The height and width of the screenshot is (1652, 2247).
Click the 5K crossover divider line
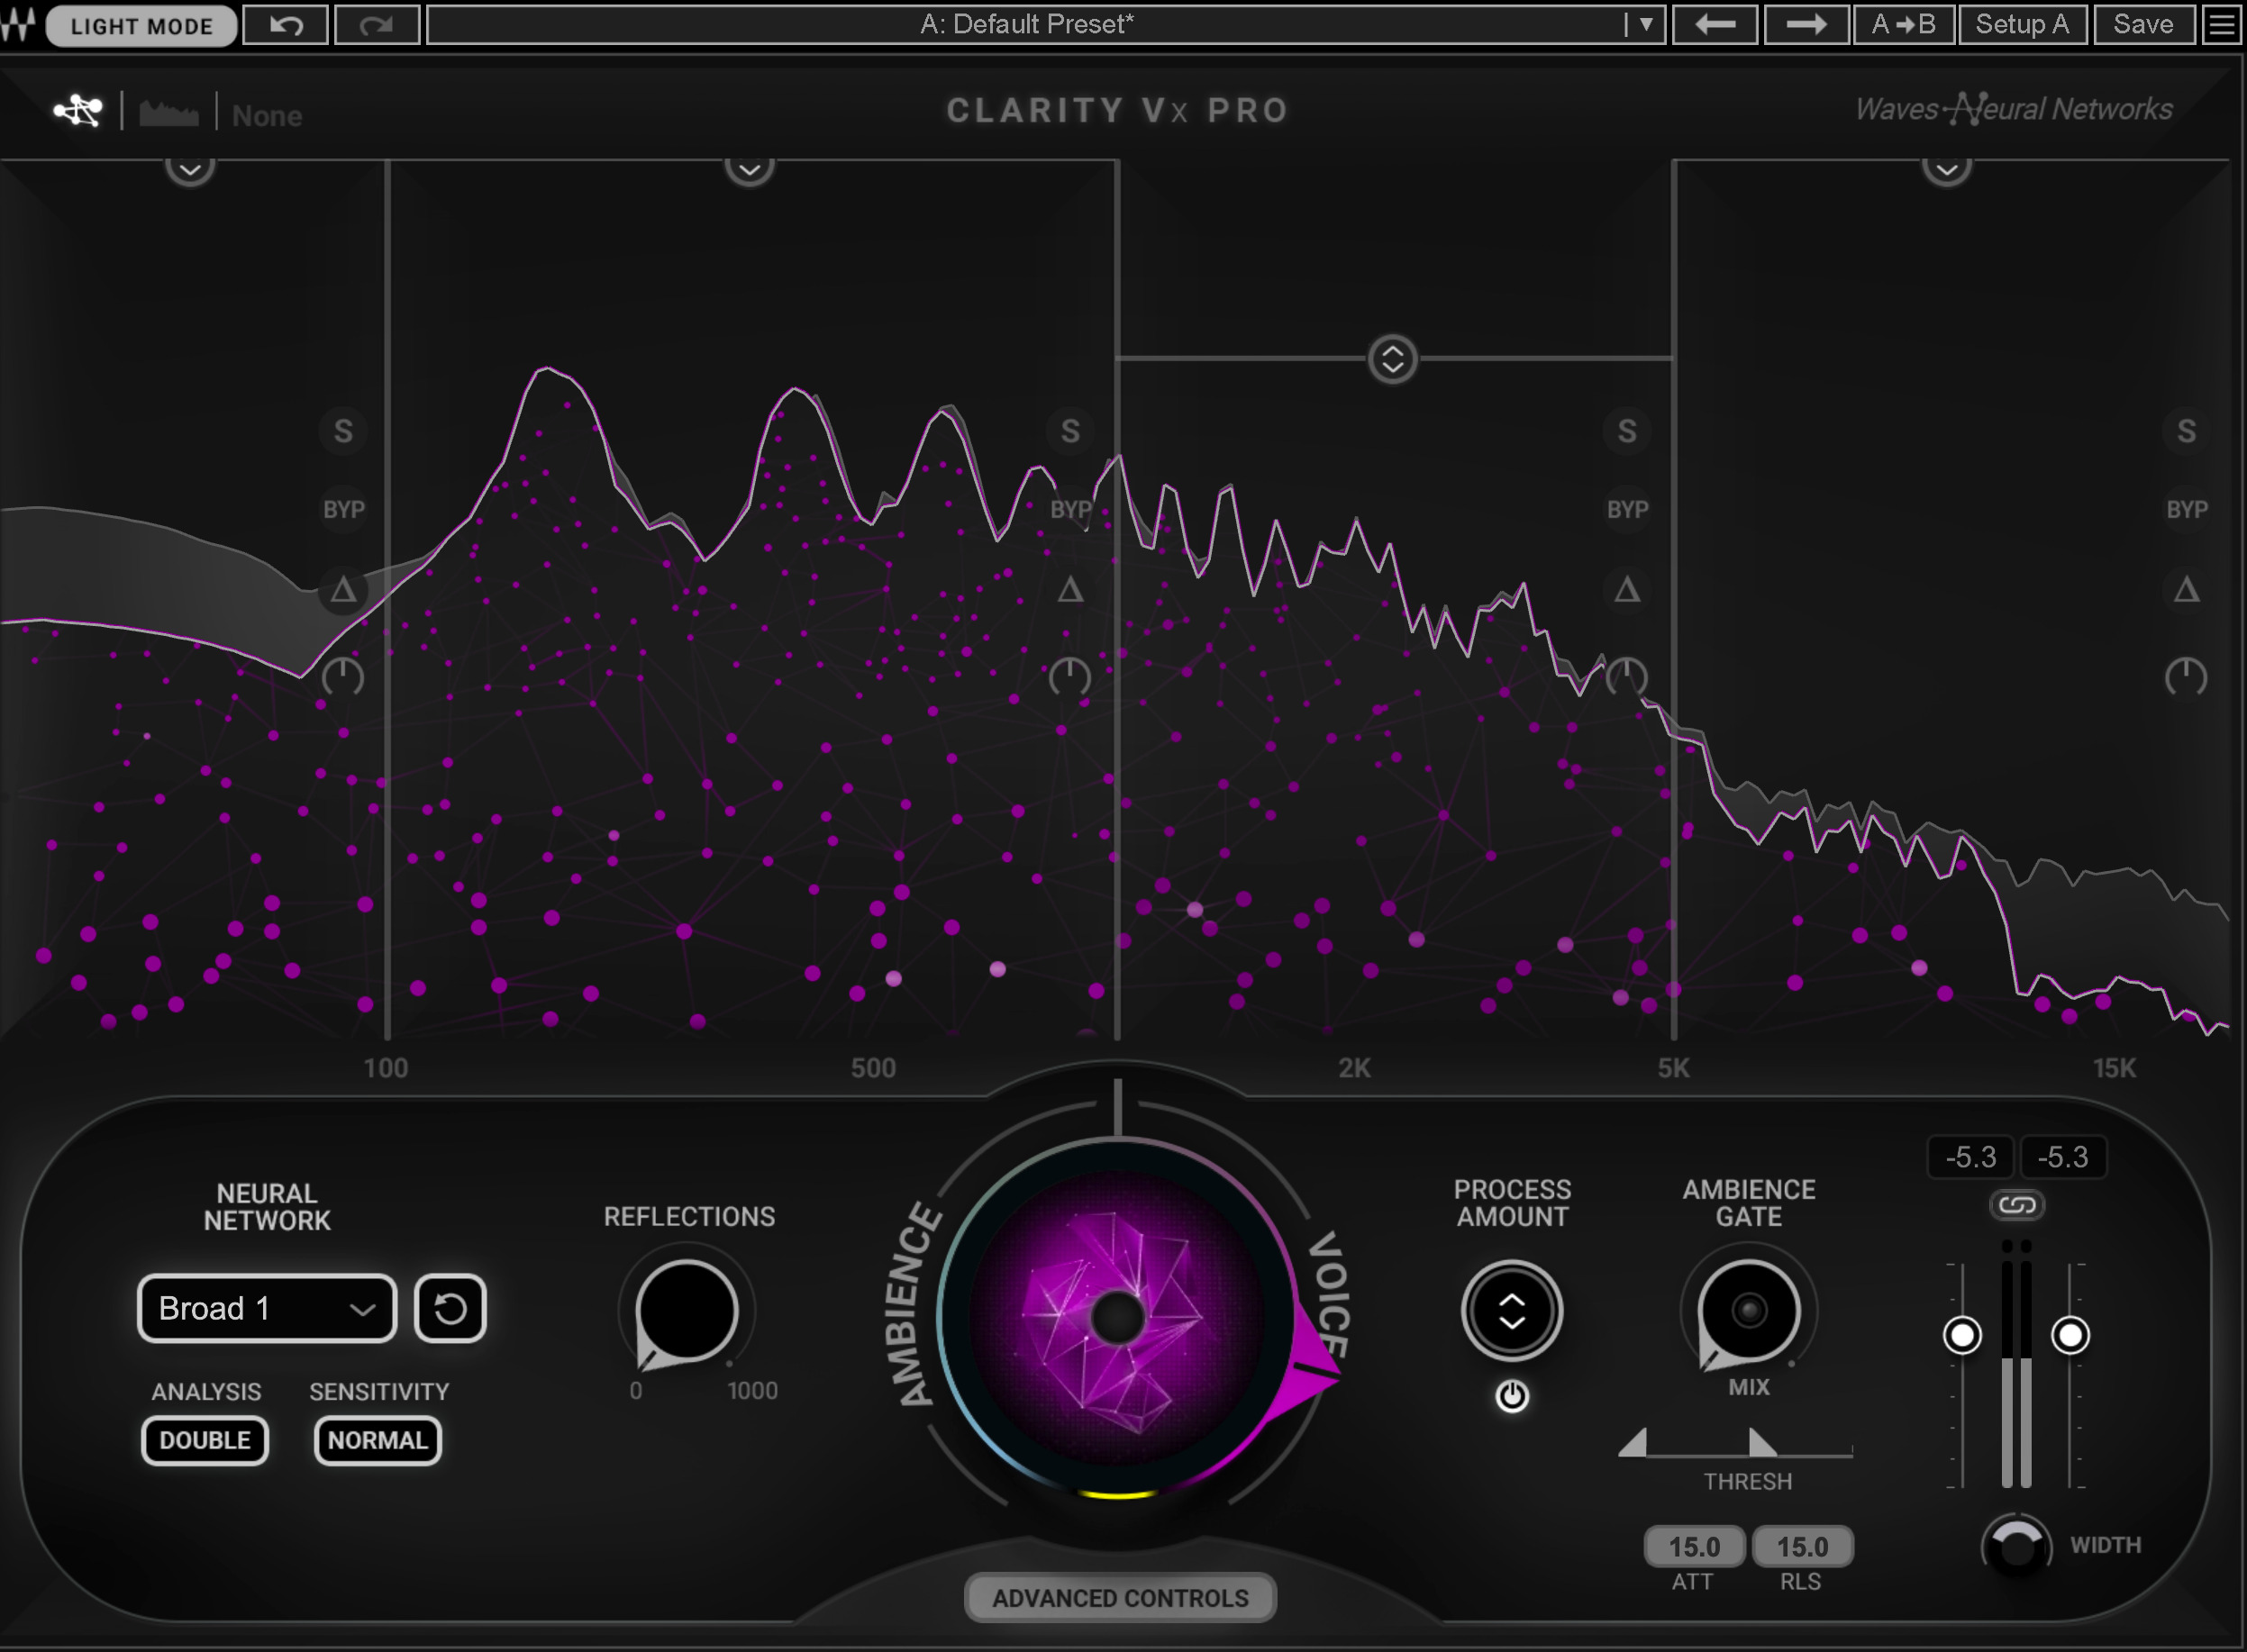point(1674,600)
